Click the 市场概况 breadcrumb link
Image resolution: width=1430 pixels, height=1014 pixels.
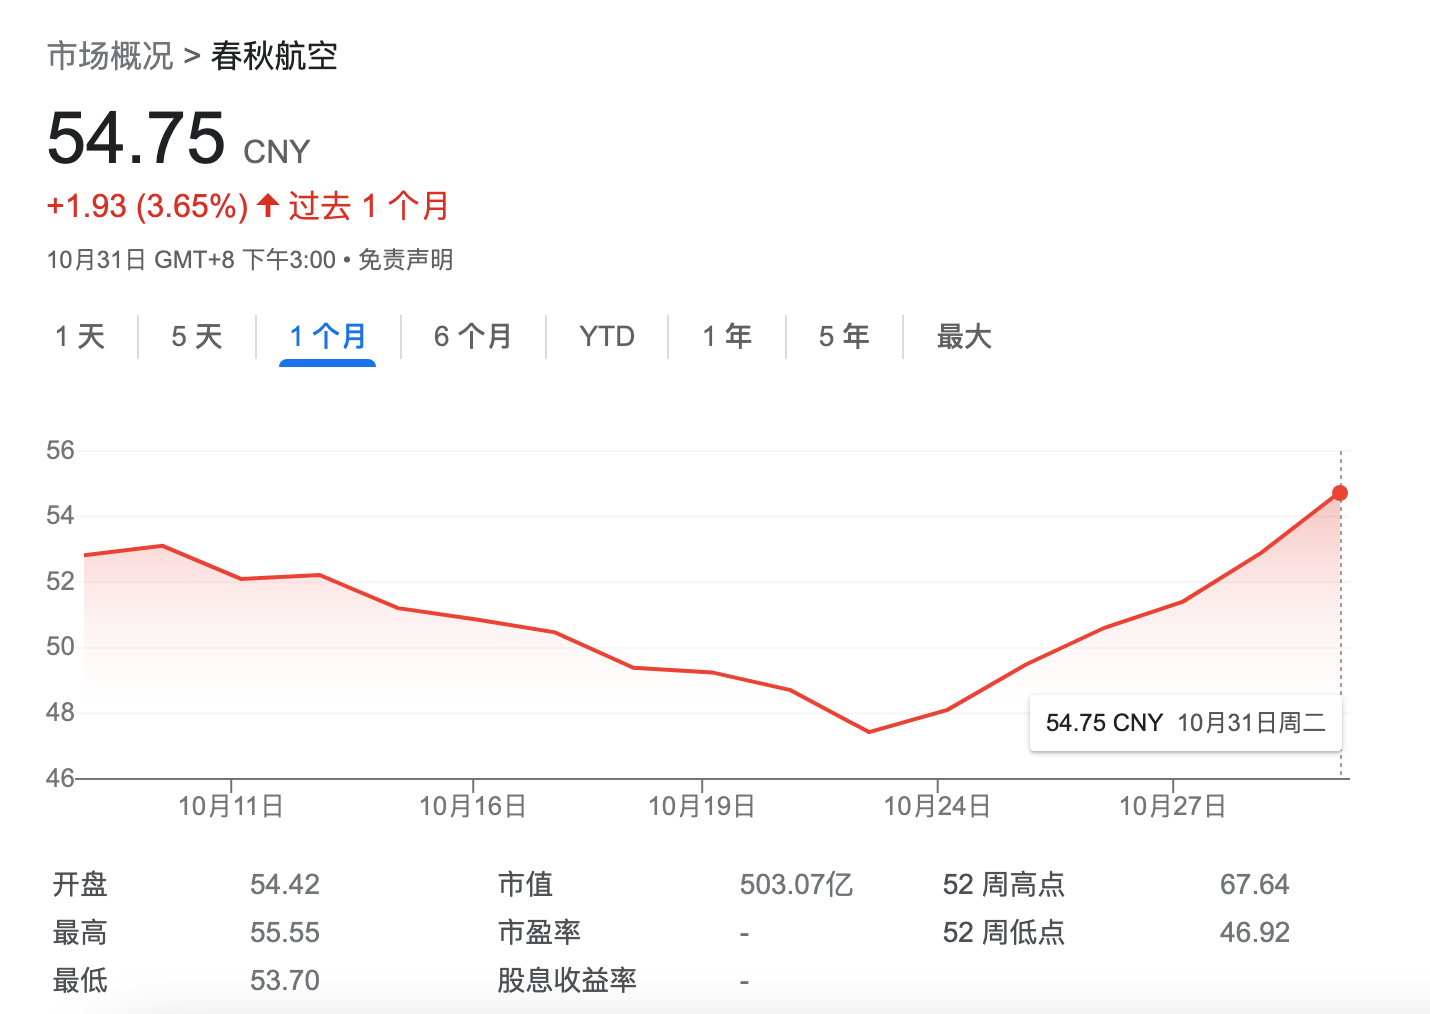[110, 56]
